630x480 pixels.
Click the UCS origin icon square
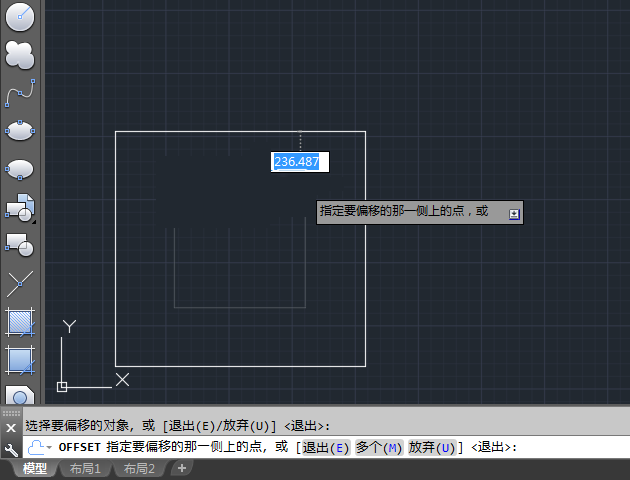pyautogui.click(x=62, y=387)
